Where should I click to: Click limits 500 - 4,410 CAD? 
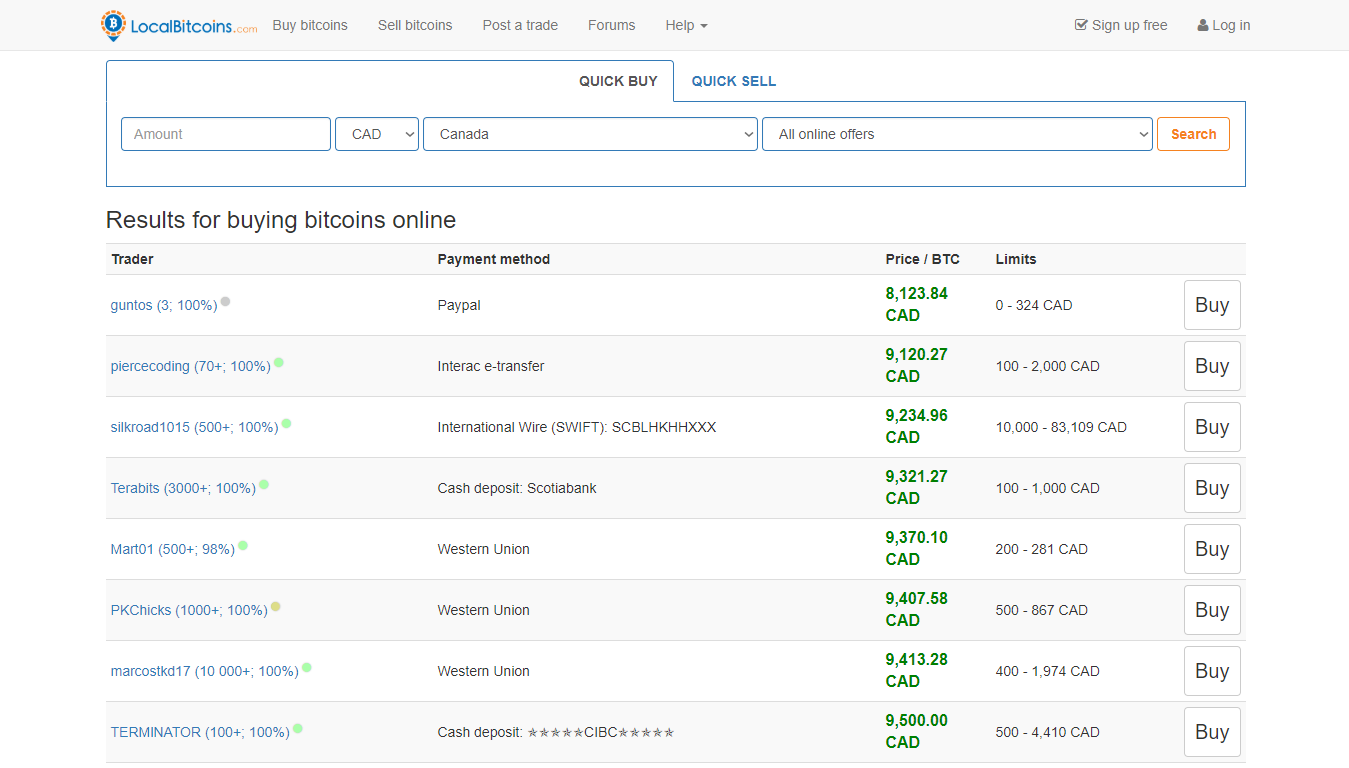[1047, 732]
